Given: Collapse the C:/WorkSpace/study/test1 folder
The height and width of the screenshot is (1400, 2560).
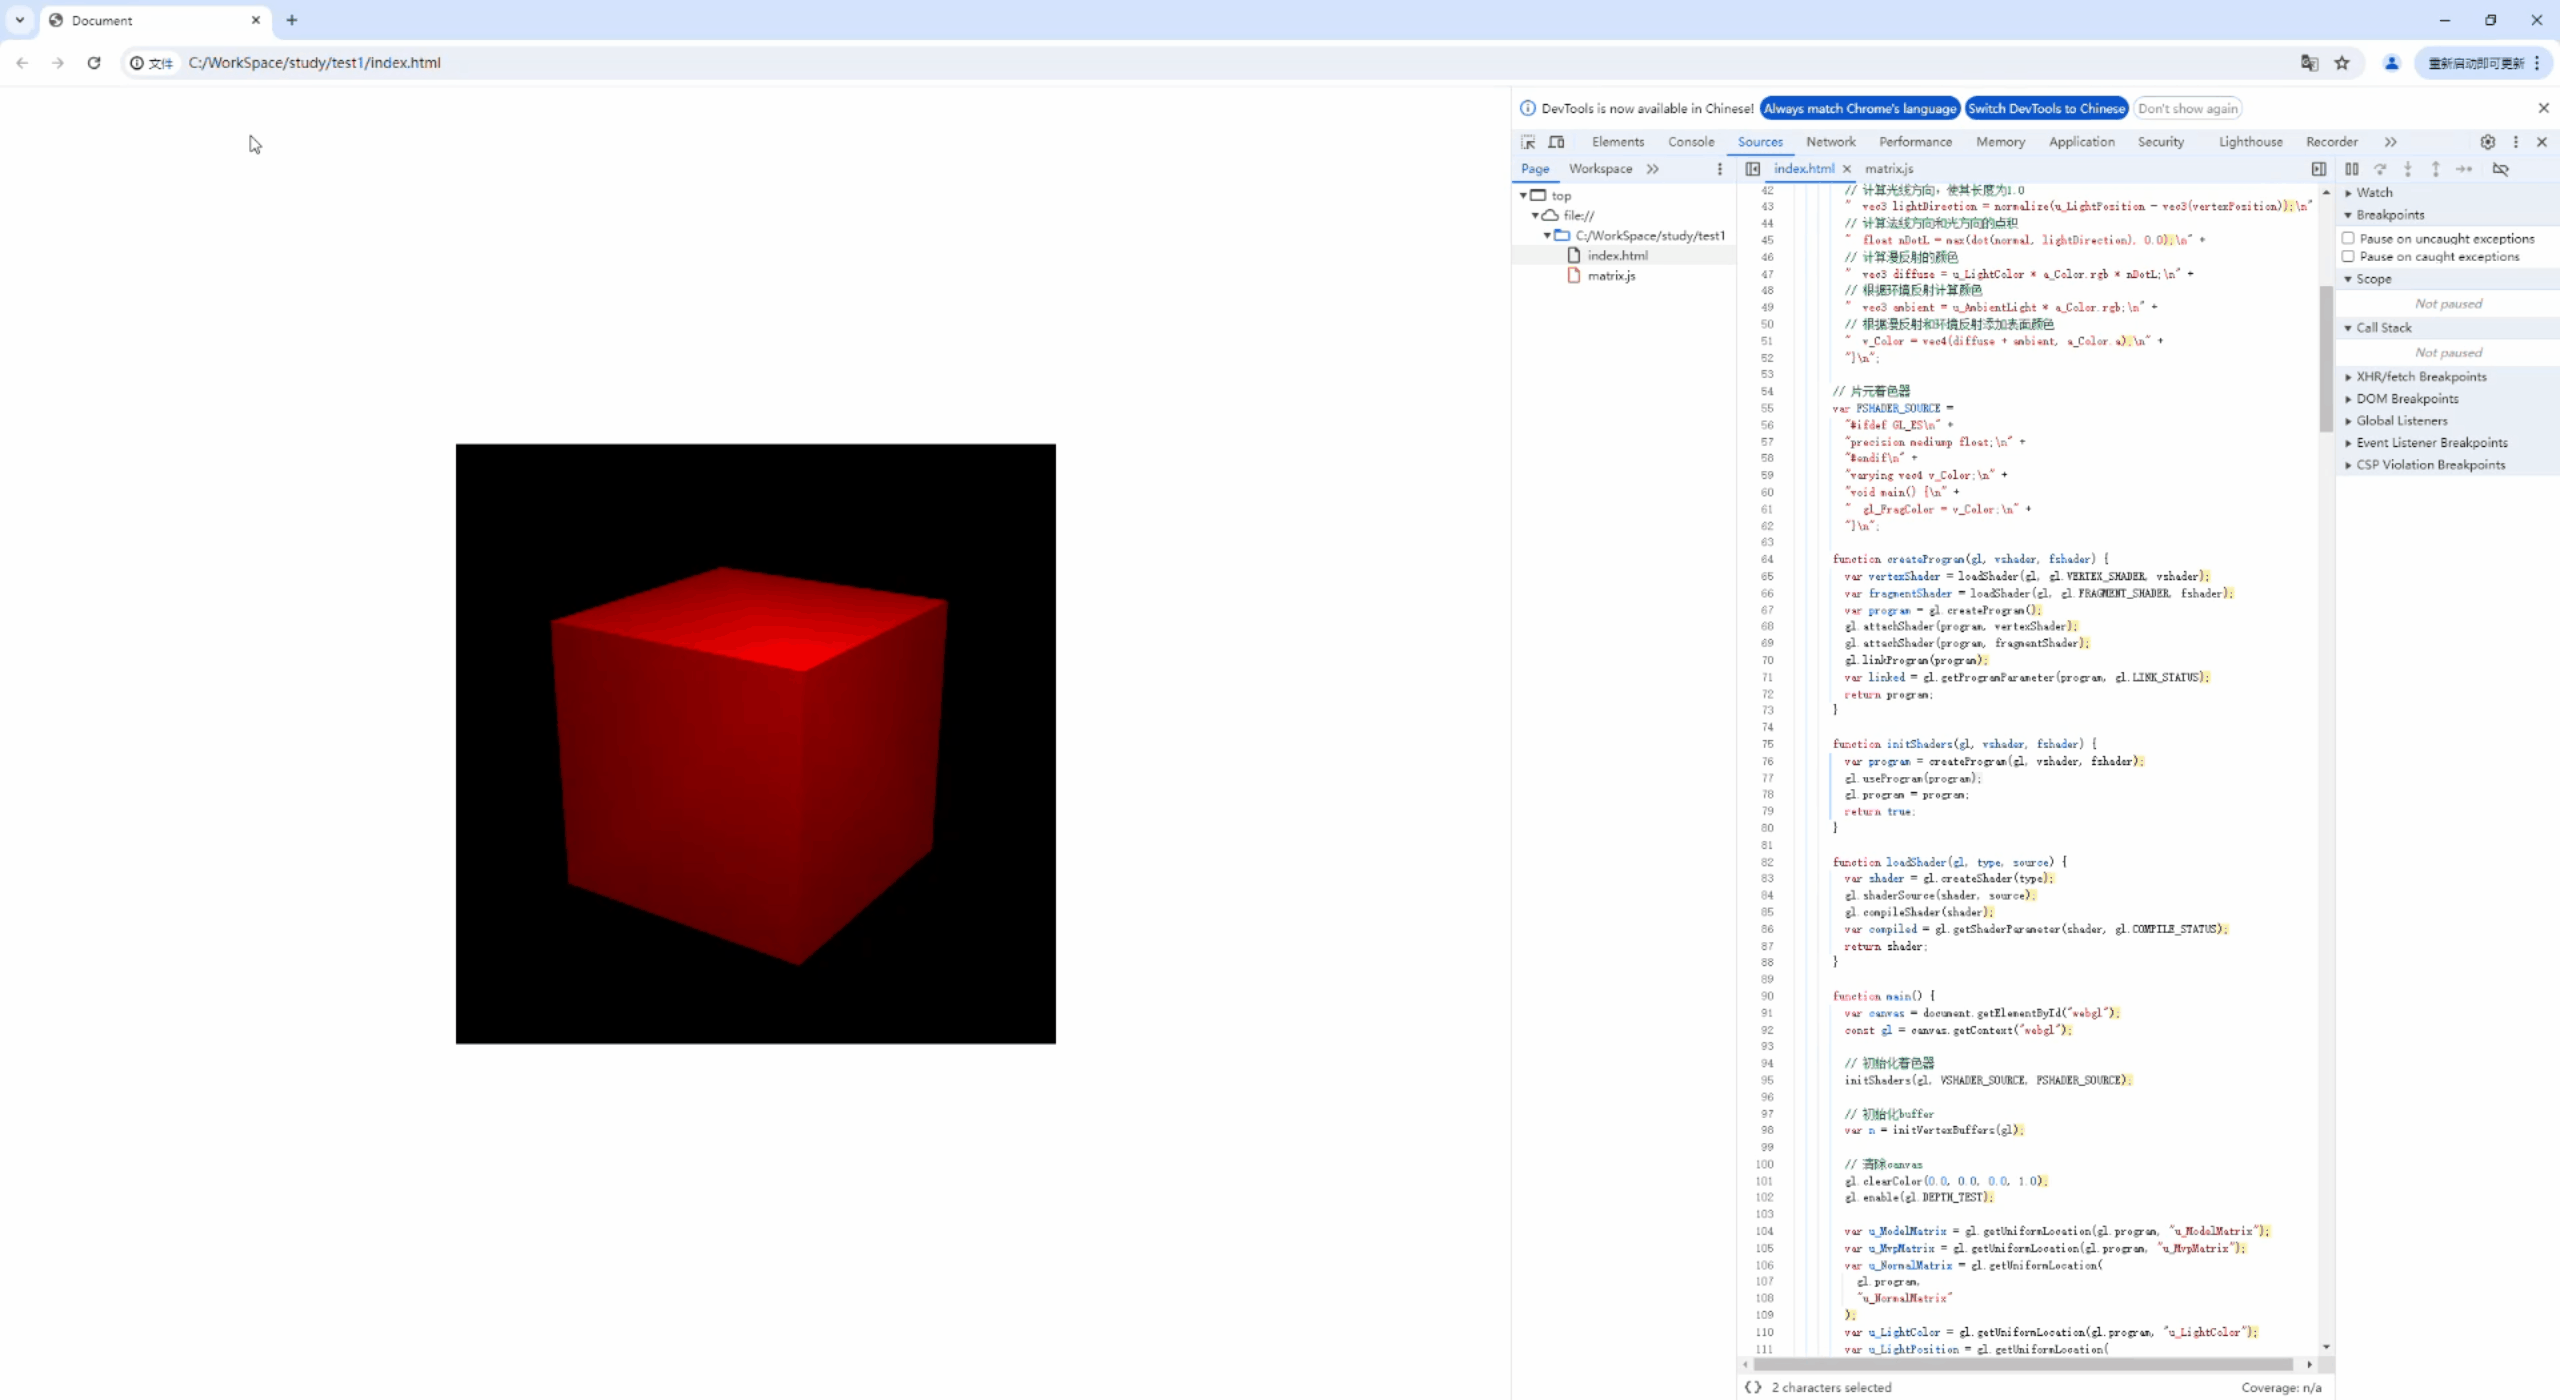Looking at the screenshot, I should (x=1547, y=236).
